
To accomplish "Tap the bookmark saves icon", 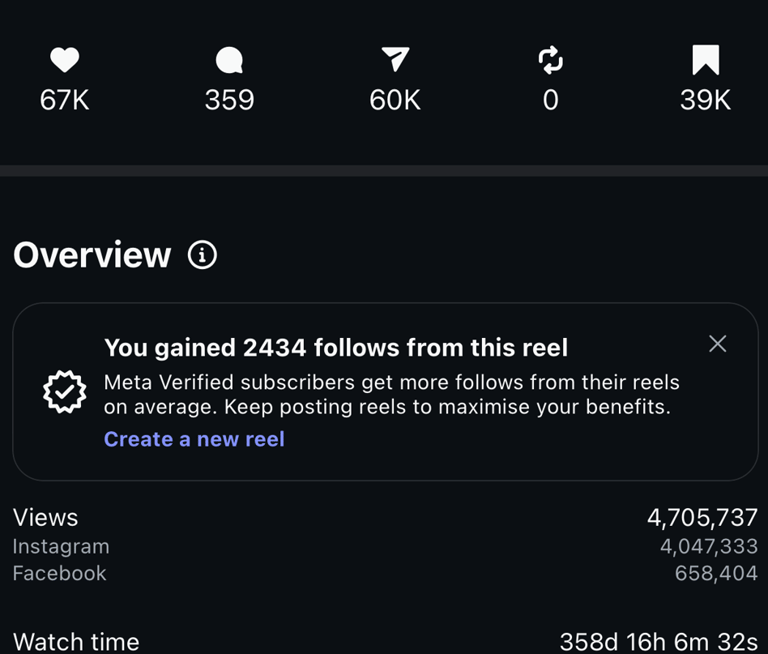I will pyautogui.click(x=705, y=61).
